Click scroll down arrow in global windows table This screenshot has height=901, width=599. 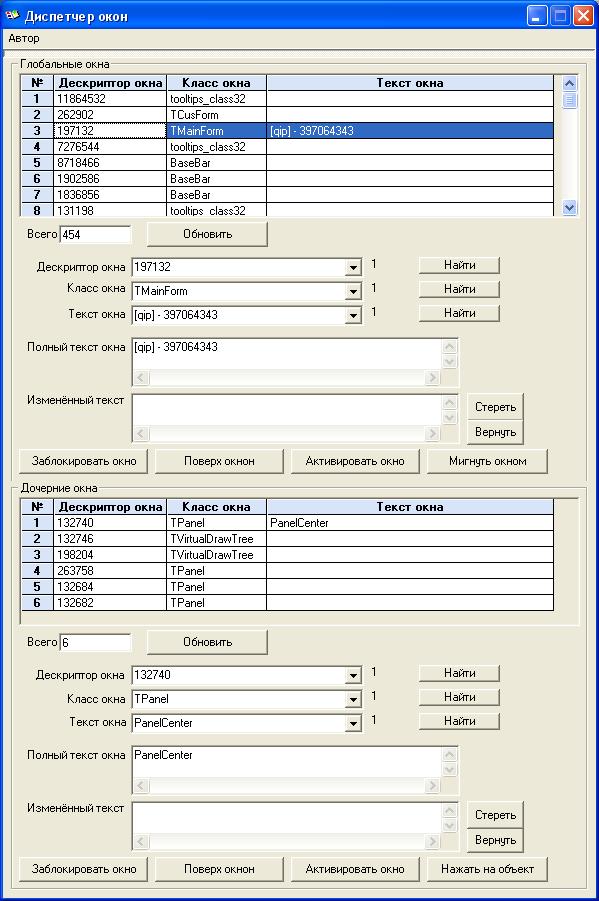point(569,207)
